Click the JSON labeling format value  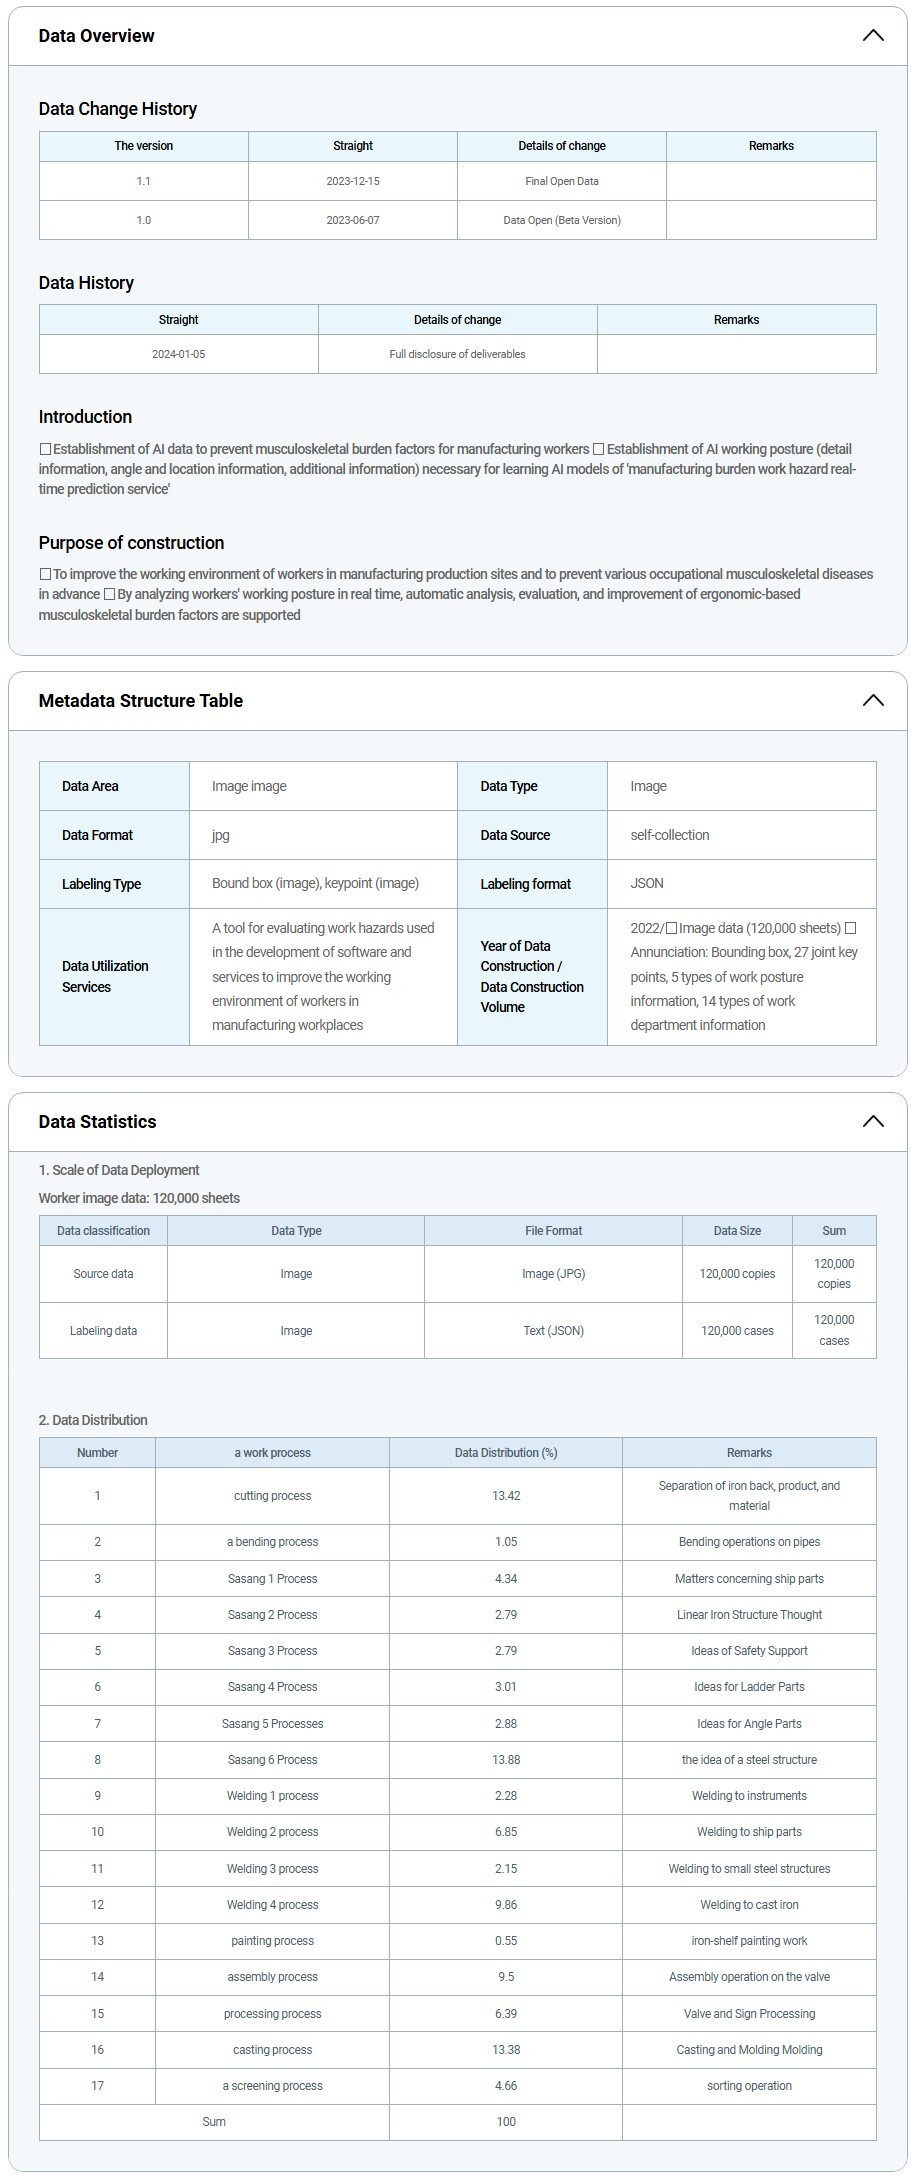647,884
